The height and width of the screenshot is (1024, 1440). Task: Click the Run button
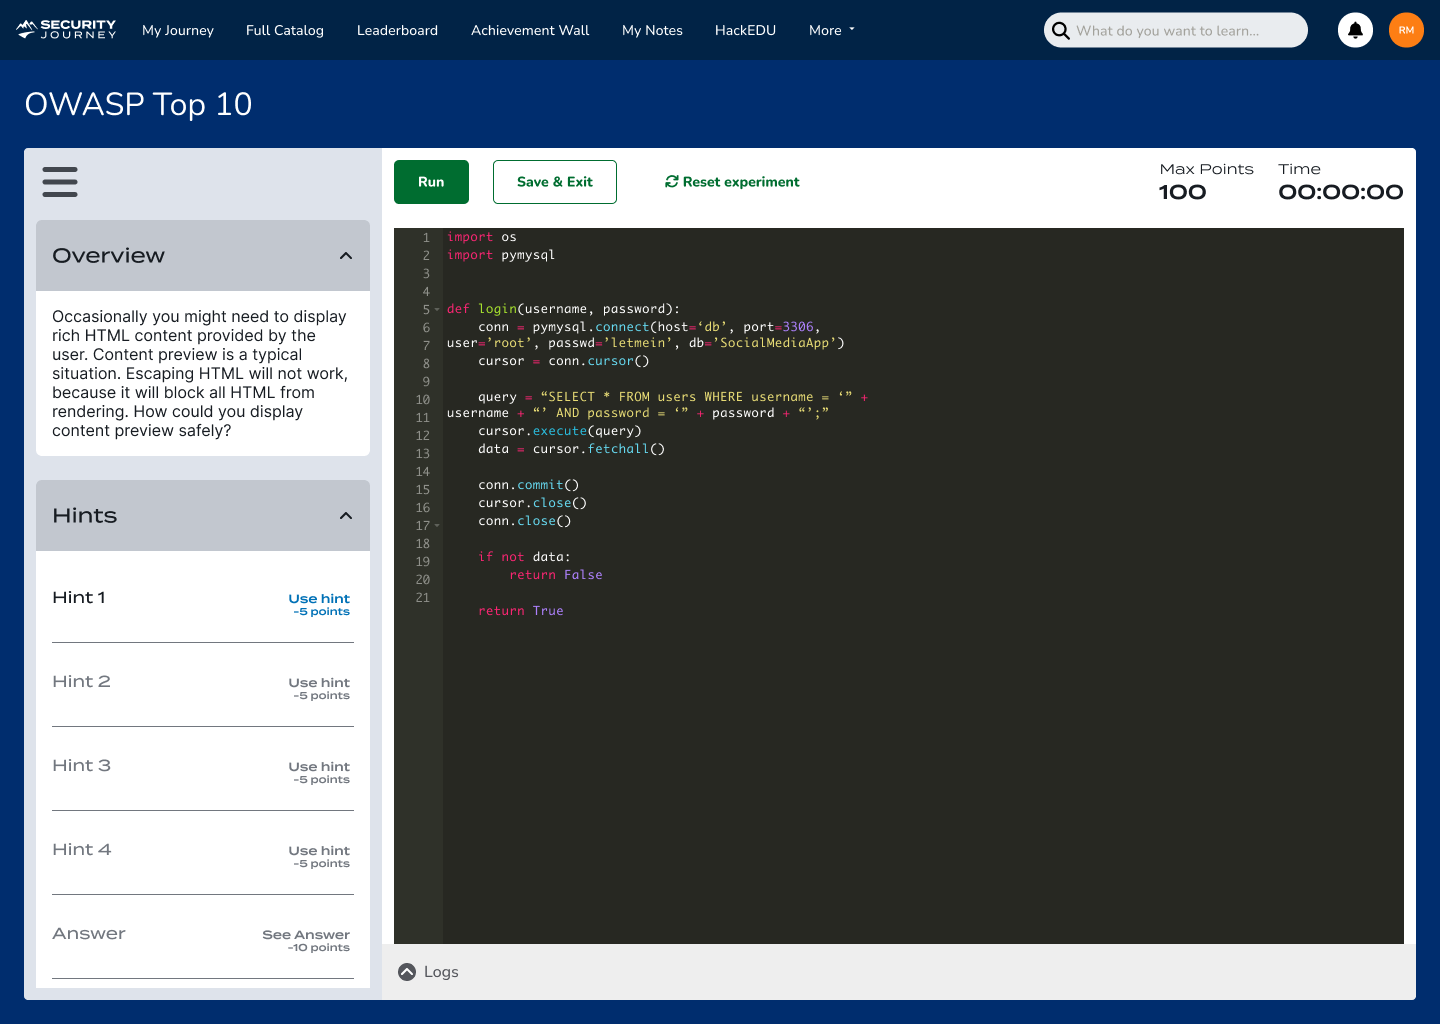click(431, 181)
